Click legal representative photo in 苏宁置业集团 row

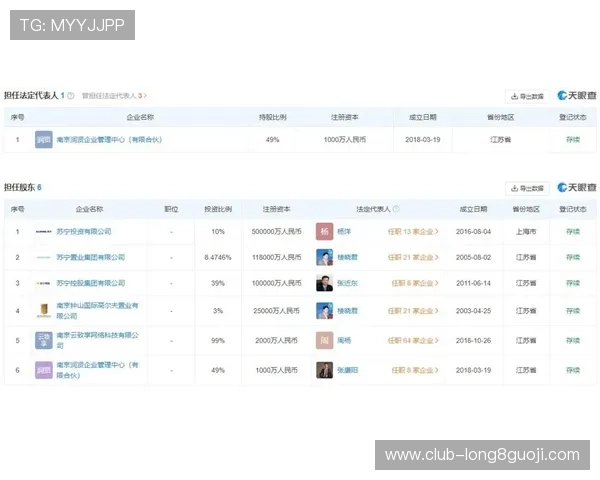[x=324, y=257]
